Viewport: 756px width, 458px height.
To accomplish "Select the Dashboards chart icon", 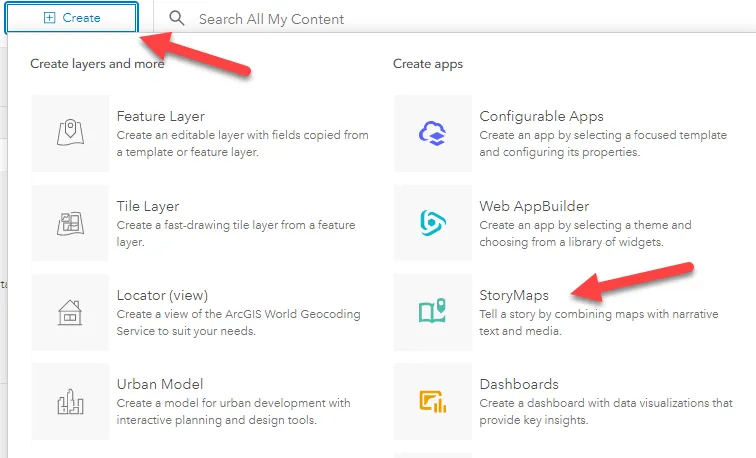I will point(432,402).
